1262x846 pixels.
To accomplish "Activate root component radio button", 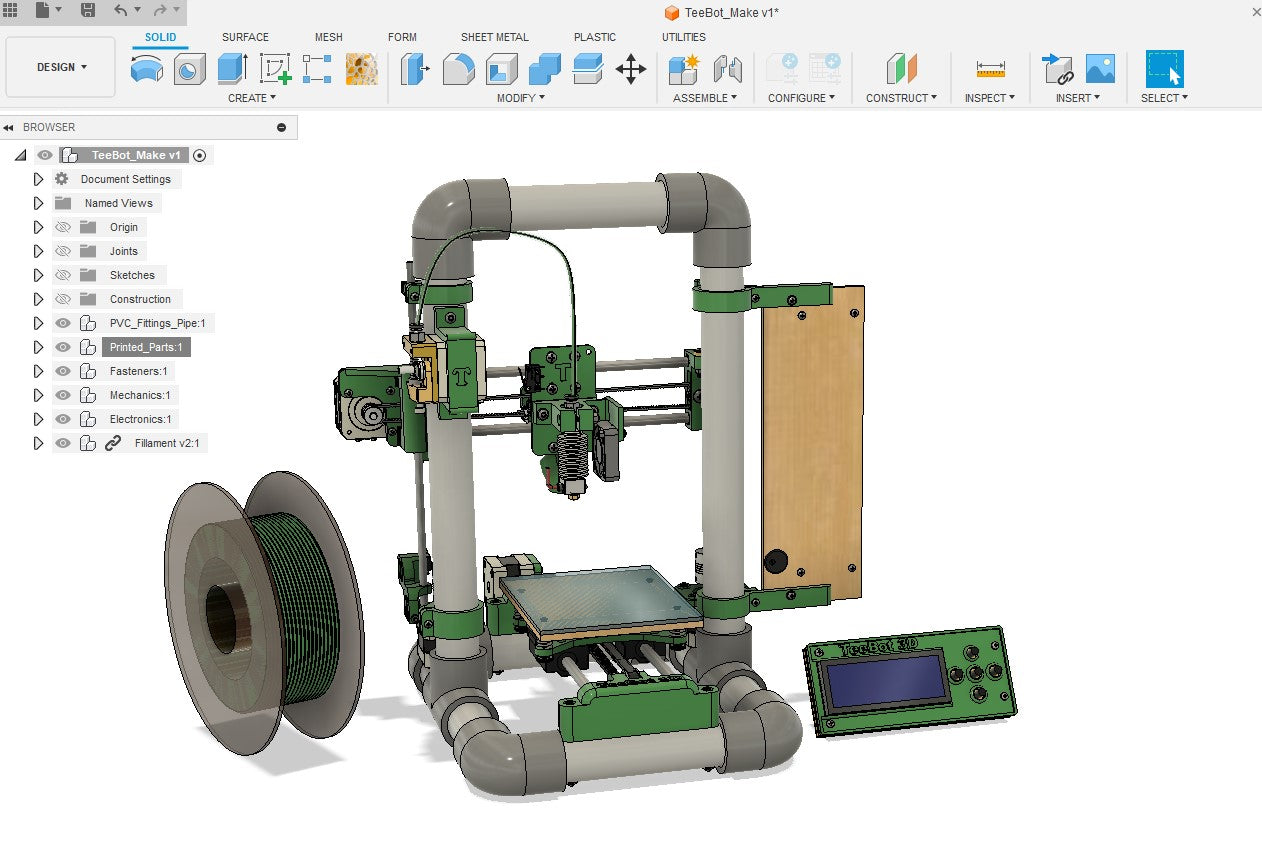I will click(200, 155).
